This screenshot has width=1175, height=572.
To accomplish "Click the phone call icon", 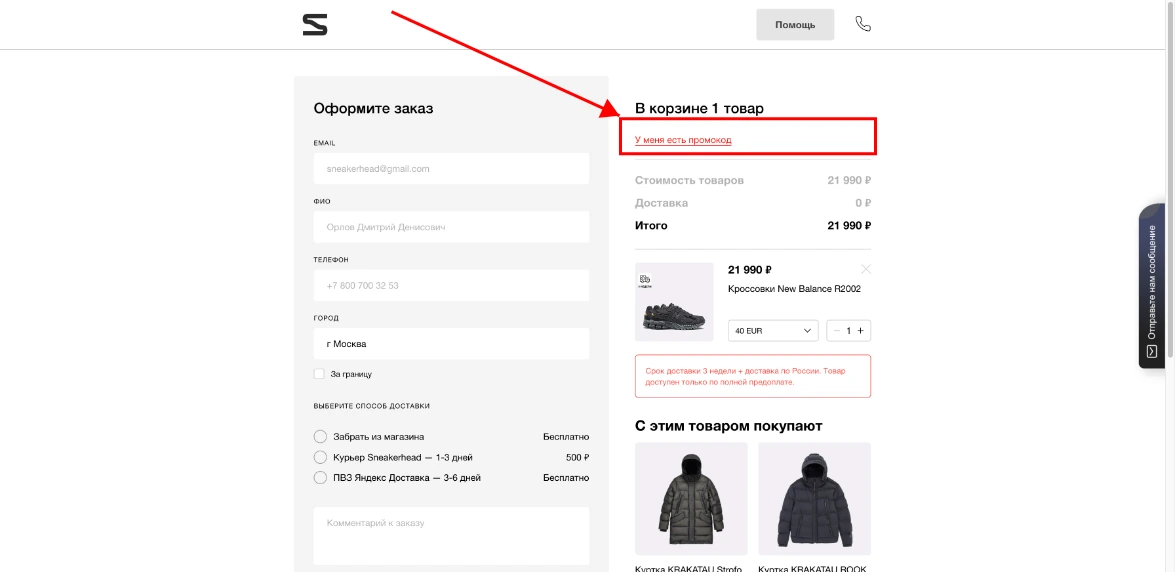I will pos(863,24).
